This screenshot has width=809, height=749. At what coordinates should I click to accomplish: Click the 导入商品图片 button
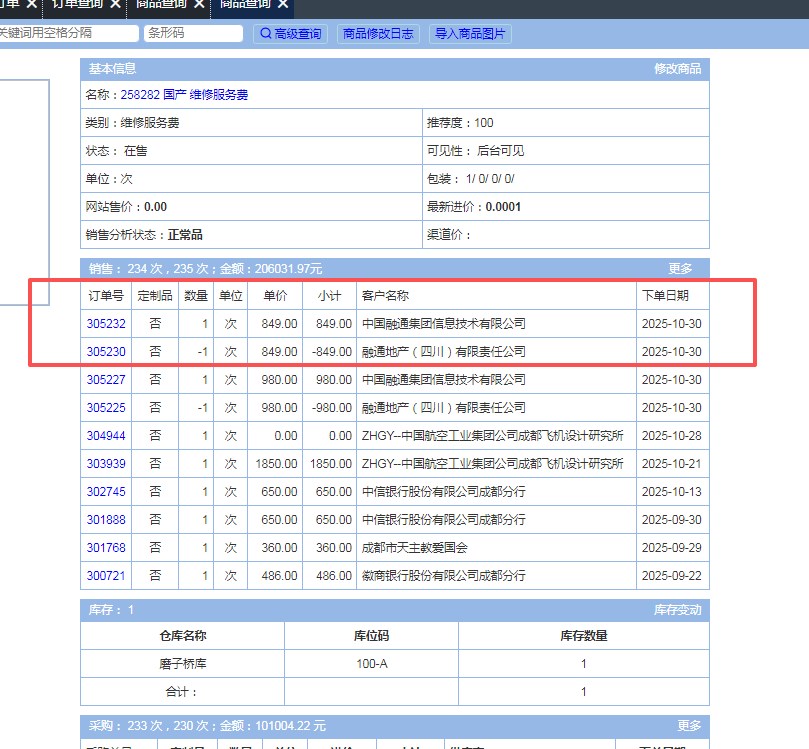pos(470,34)
